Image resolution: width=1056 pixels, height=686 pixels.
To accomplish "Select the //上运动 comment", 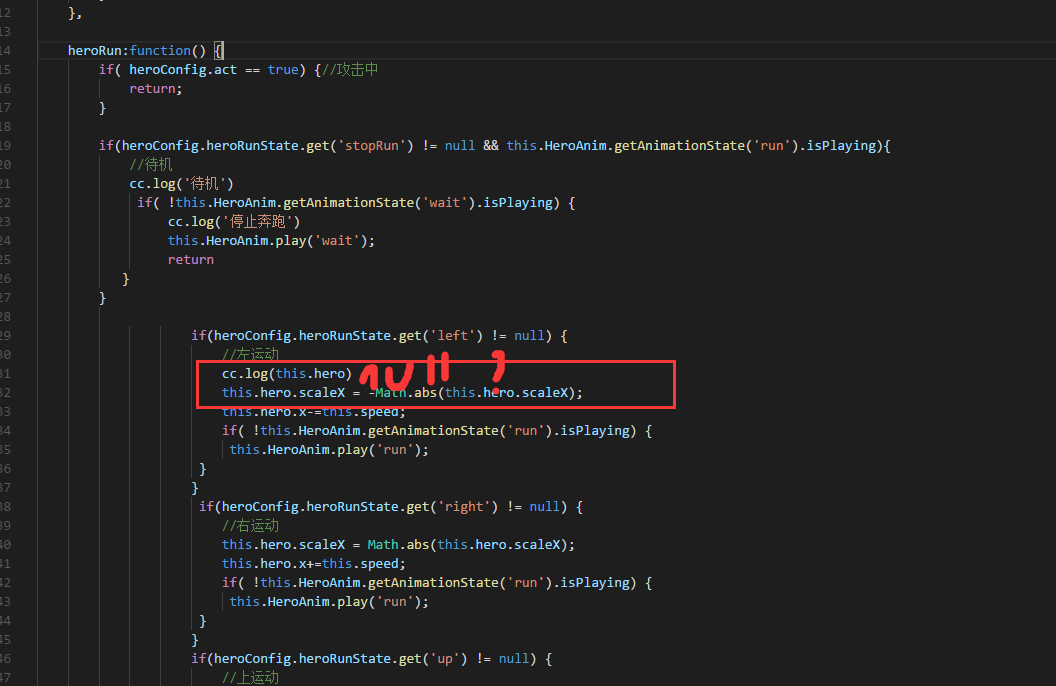I will coord(250,677).
